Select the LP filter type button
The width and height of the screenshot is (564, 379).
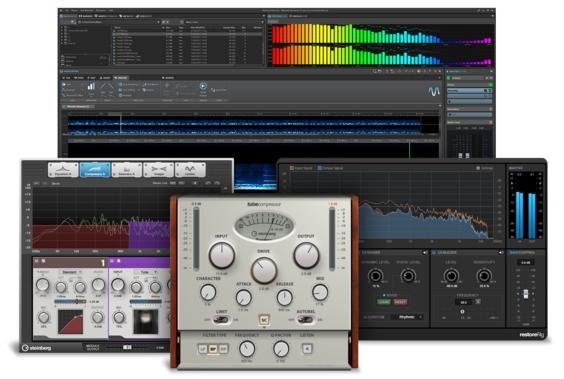[203, 349]
